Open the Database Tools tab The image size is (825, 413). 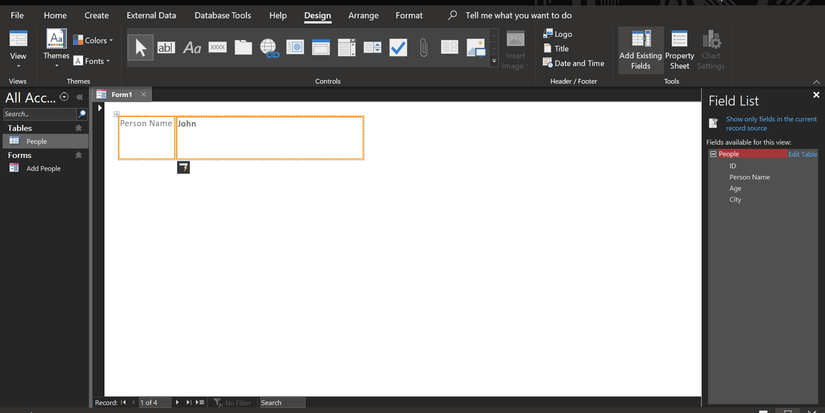(223, 16)
